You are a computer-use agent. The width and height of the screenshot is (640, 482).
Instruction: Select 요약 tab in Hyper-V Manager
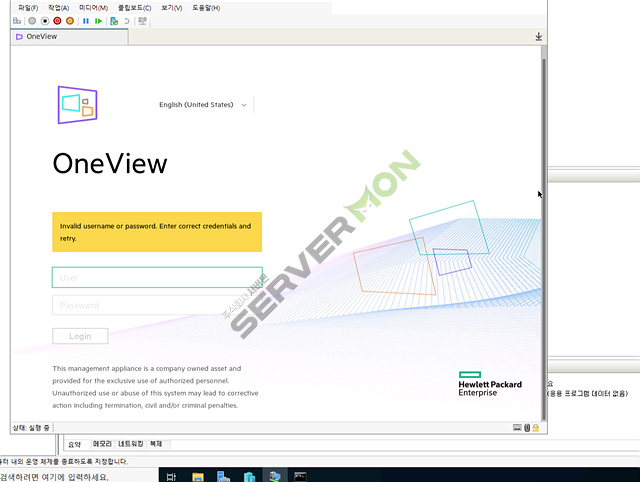75,444
